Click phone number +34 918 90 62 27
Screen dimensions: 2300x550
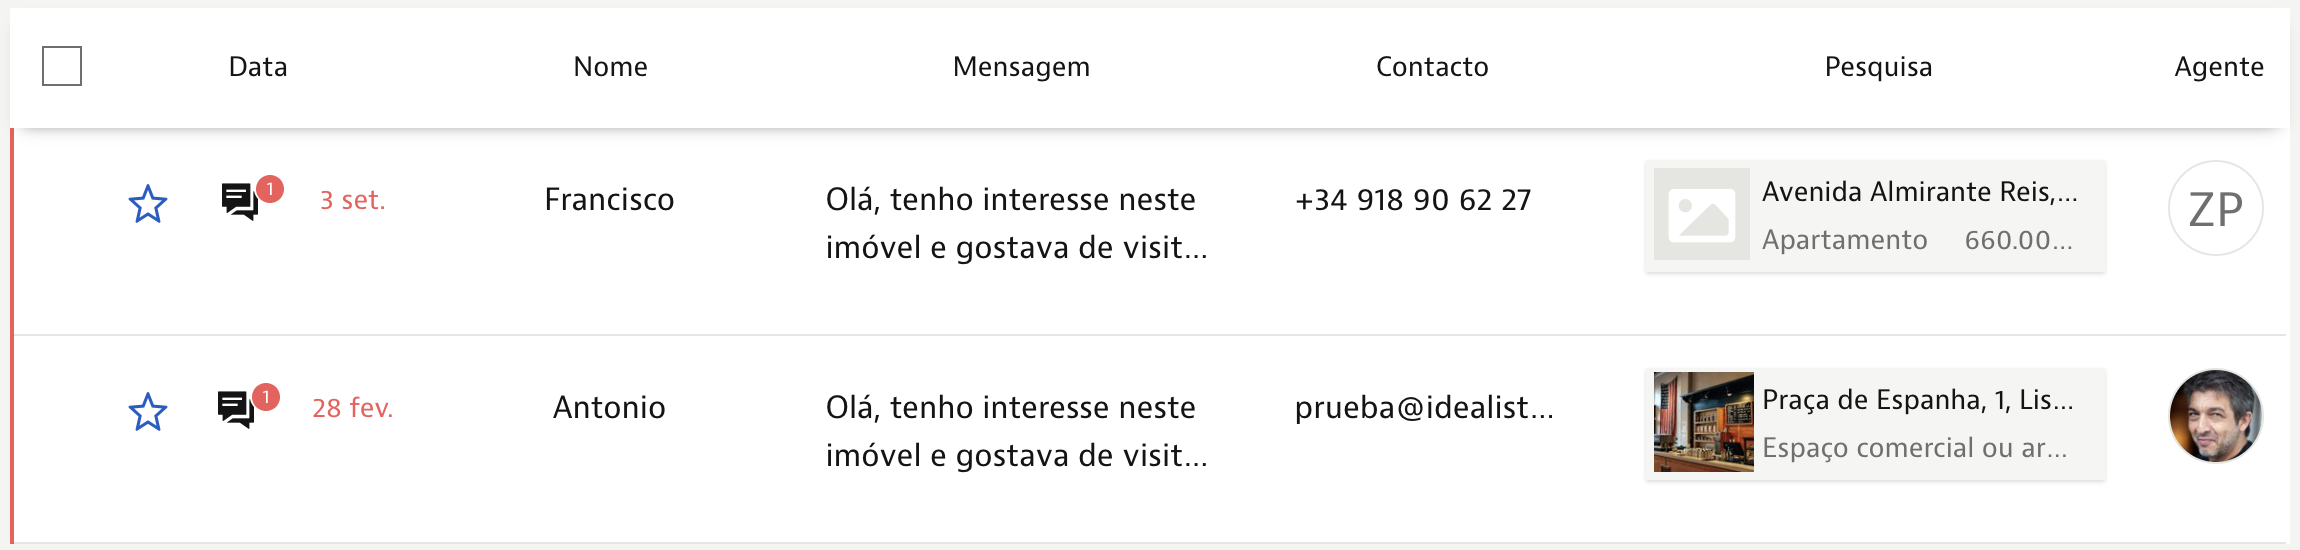point(1413,200)
